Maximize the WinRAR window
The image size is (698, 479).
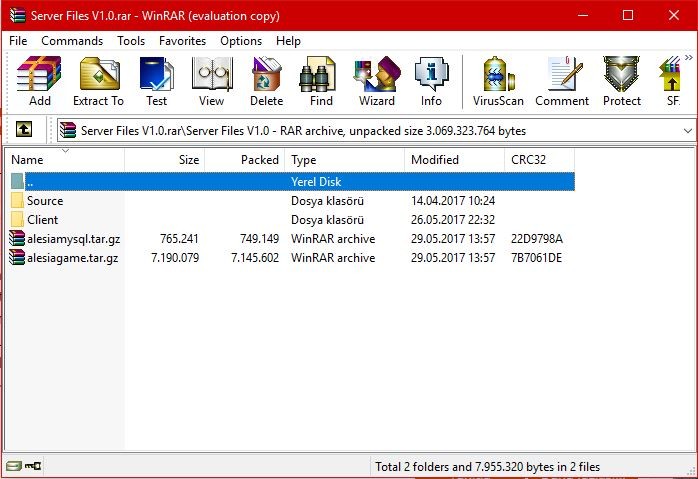pyautogui.click(x=628, y=15)
